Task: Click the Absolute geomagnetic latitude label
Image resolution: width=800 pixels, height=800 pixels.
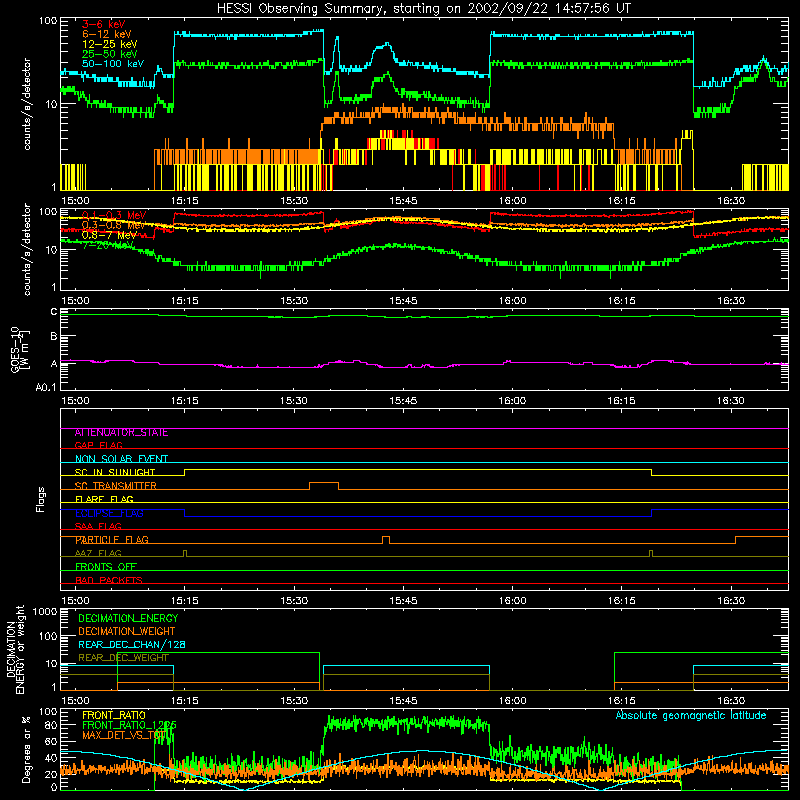Action: pos(691,715)
